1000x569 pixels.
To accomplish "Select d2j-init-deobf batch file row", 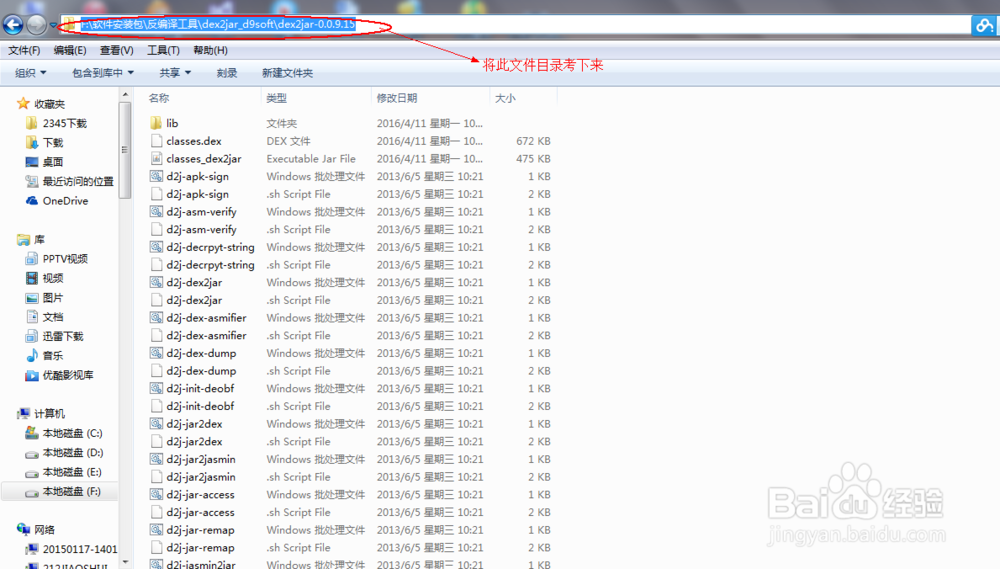I will pyautogui.click(x=349, y=388).
